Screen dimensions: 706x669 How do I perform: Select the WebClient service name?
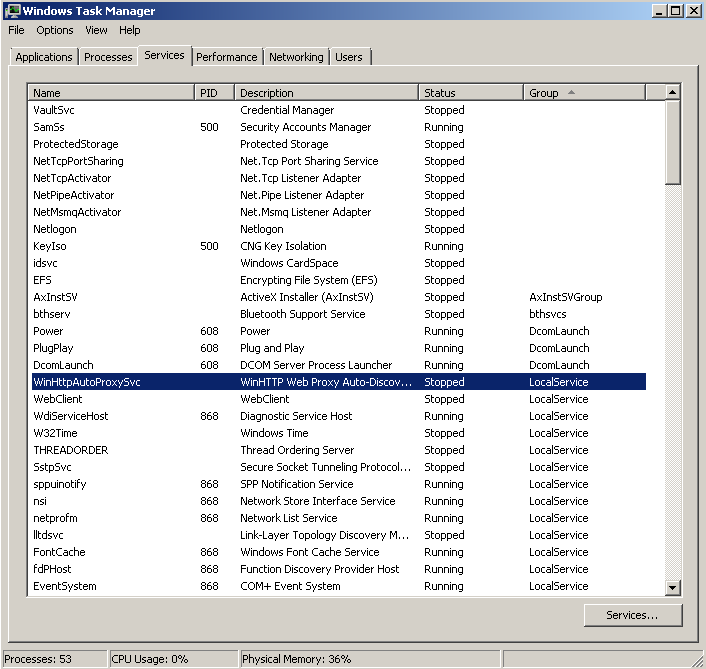pos(58,399)
